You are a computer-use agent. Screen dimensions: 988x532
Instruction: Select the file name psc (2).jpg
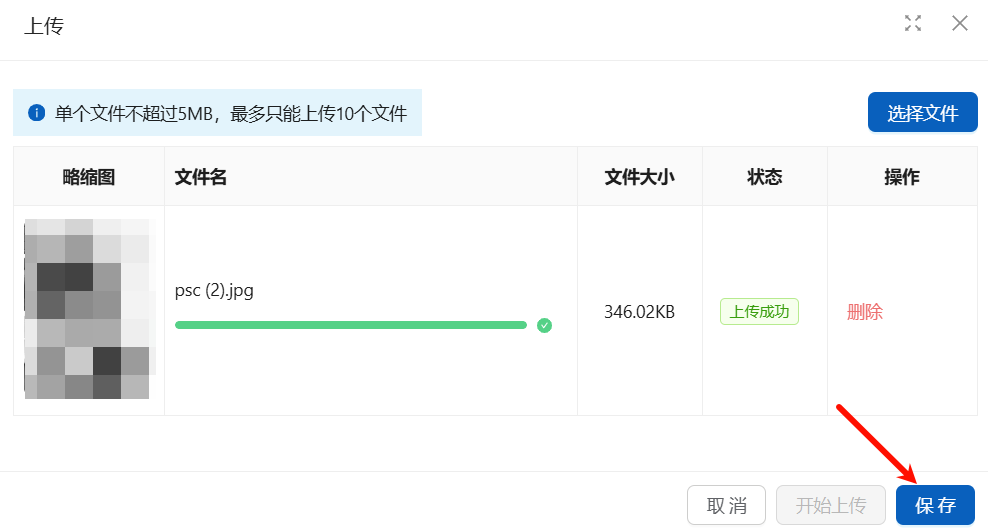click(x=214, y=291)
